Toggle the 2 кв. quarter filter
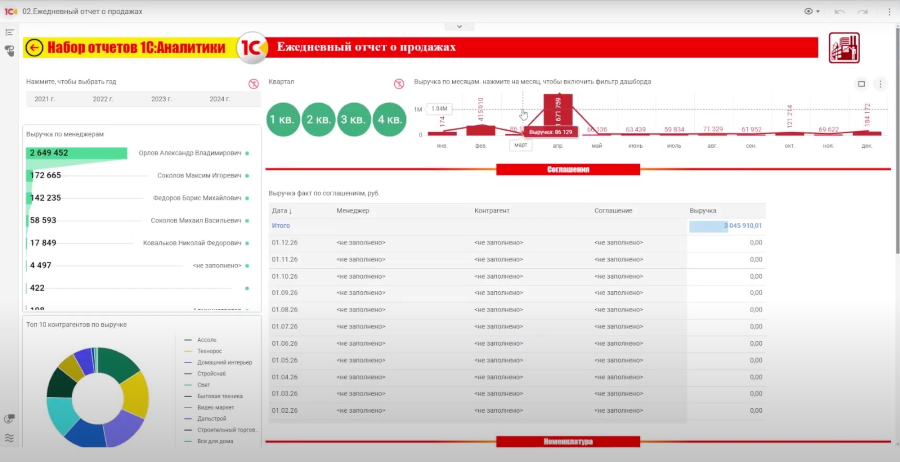900x462 pixels. pos(319,119)
